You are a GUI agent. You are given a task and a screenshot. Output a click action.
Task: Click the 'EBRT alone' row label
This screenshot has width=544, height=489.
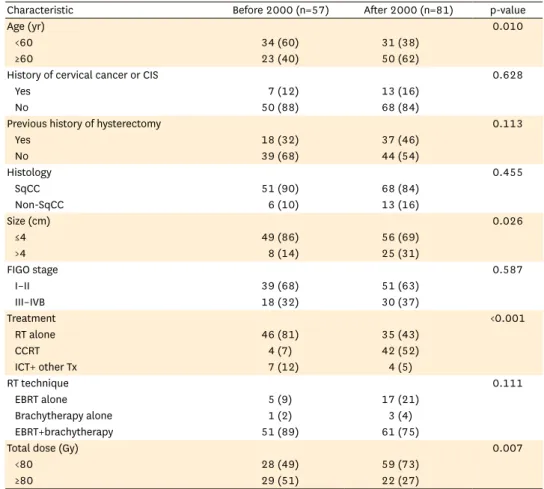(41, 399)
